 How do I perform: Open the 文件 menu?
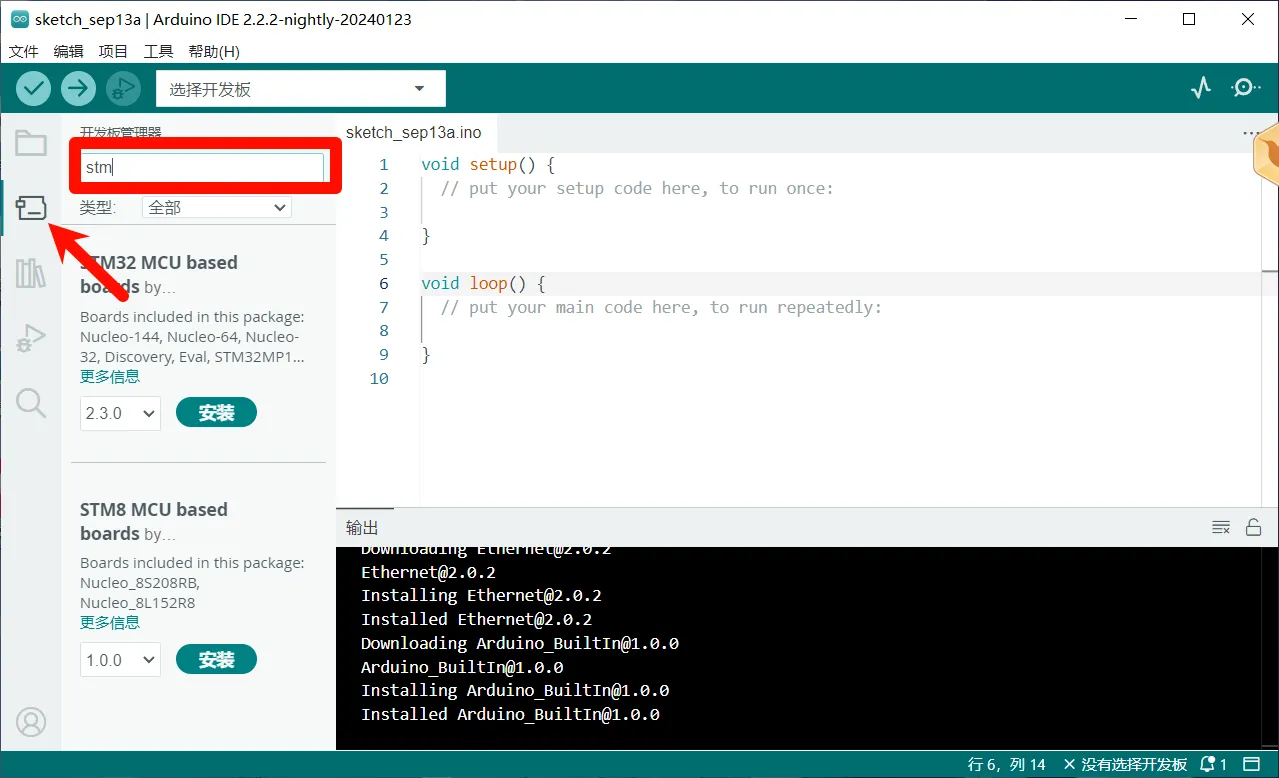tap(23, 51)
